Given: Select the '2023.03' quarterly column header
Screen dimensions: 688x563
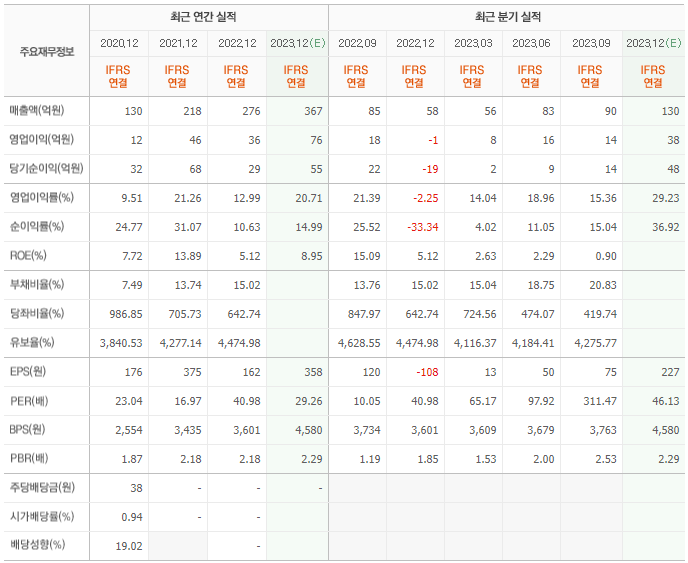Looking at the screenshot, I should tap(473, 43).
